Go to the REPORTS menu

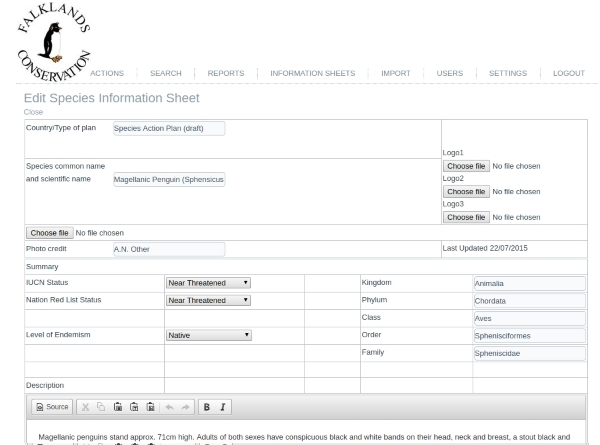(x=226, y=73)
